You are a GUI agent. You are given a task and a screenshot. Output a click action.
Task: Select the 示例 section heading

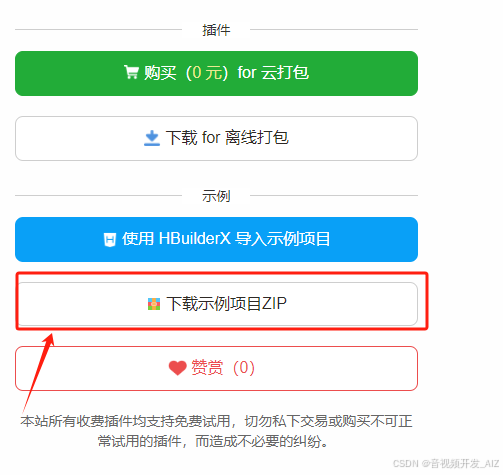point(216,196)
